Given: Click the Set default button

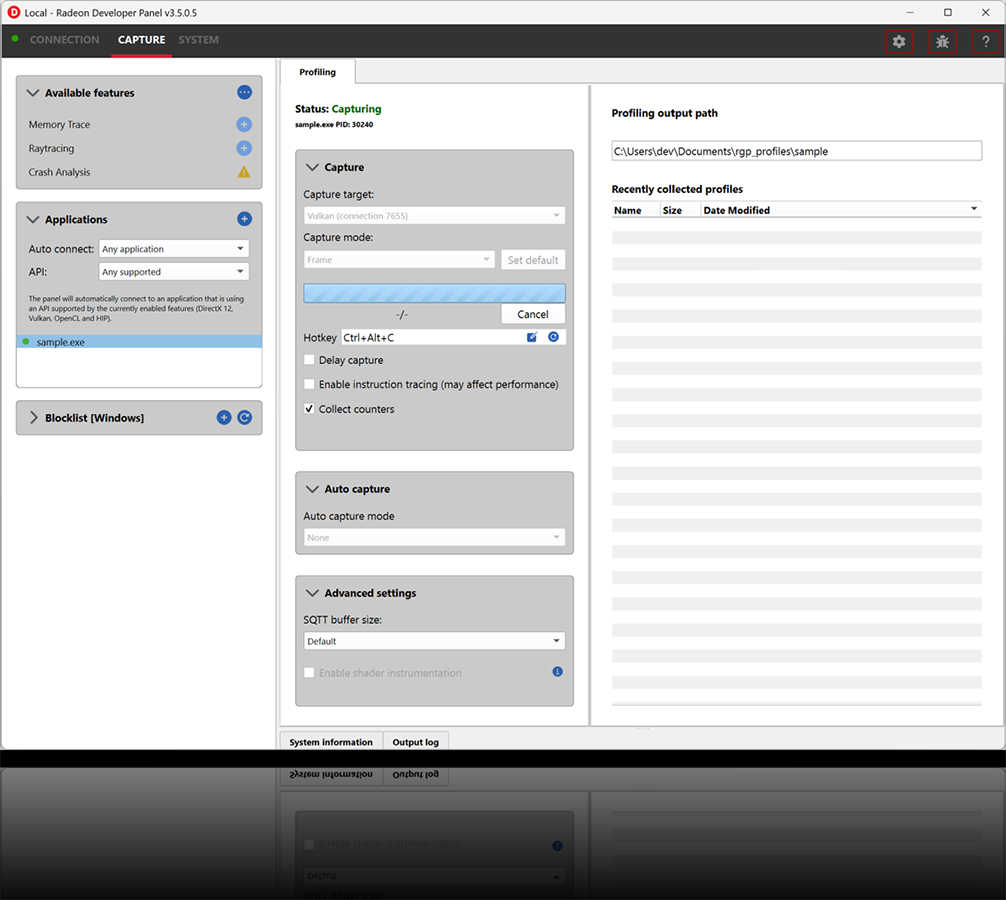Looking at the screenshot, I should click(533, 260).
